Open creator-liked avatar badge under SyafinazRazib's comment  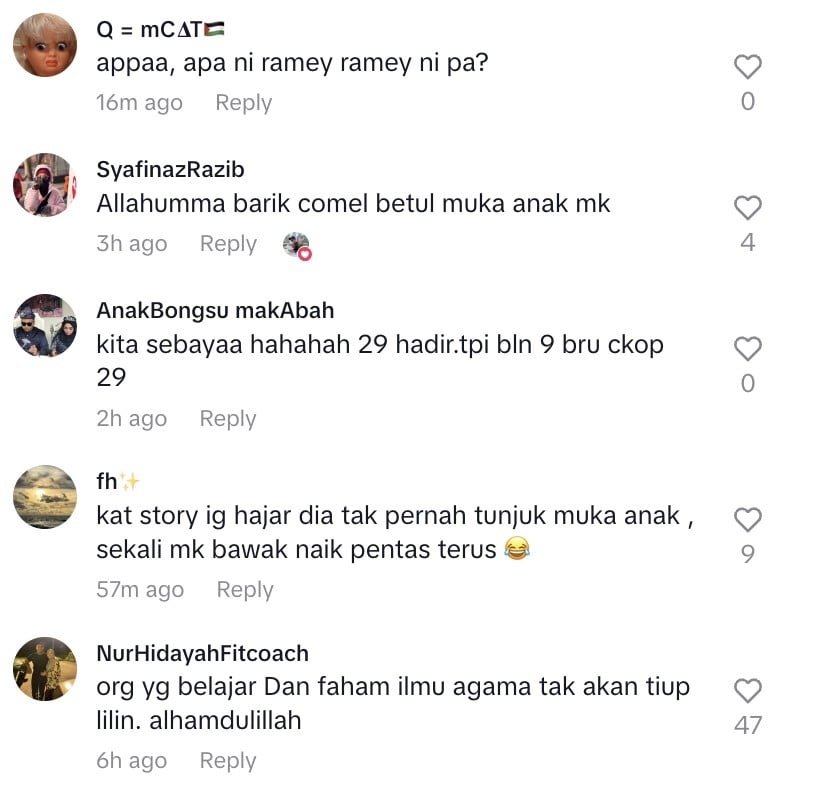tap(297, 245)
